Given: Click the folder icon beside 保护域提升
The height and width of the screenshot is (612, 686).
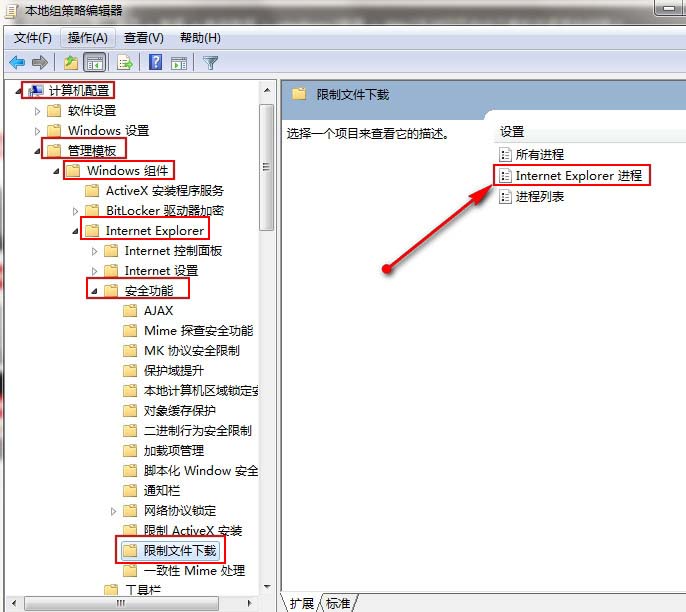Looking at the screenshot, I should (130, 371).
